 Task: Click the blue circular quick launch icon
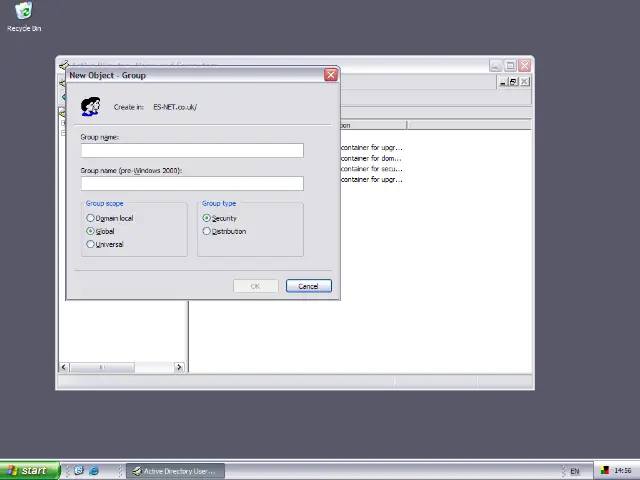click(x=79, y=471)
